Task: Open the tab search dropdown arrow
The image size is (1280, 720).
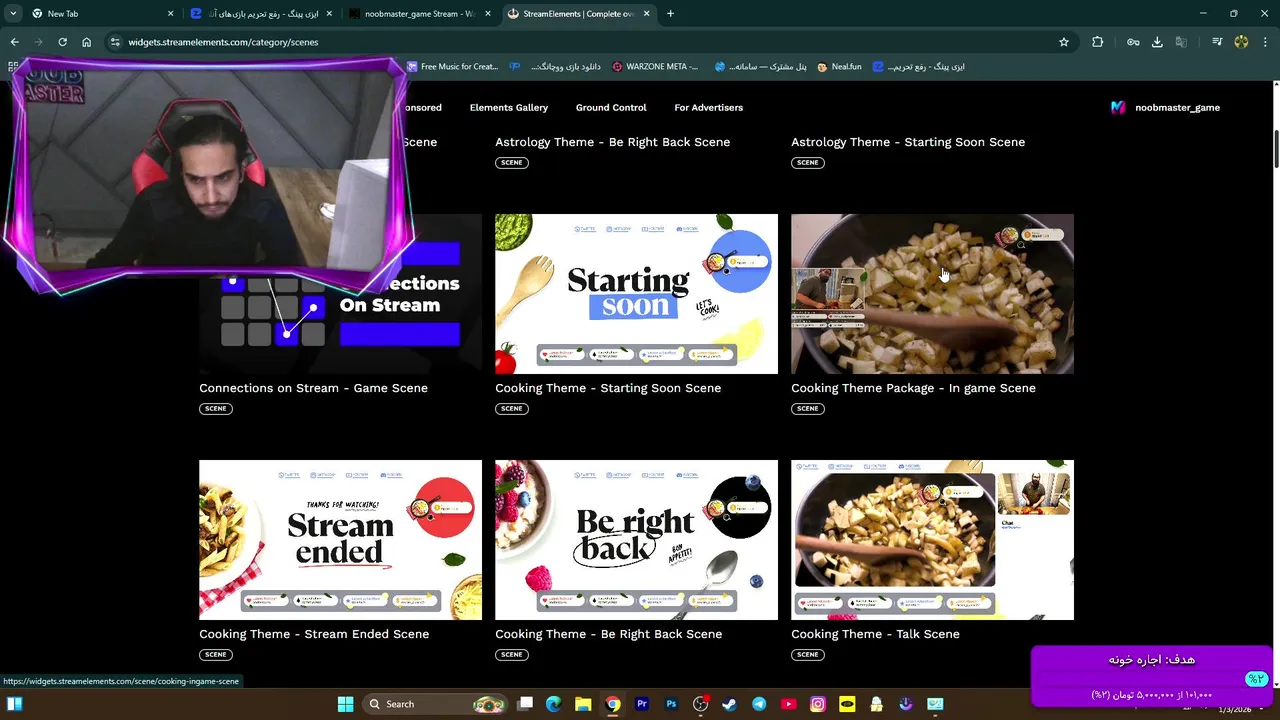Action: pos(13,14)
